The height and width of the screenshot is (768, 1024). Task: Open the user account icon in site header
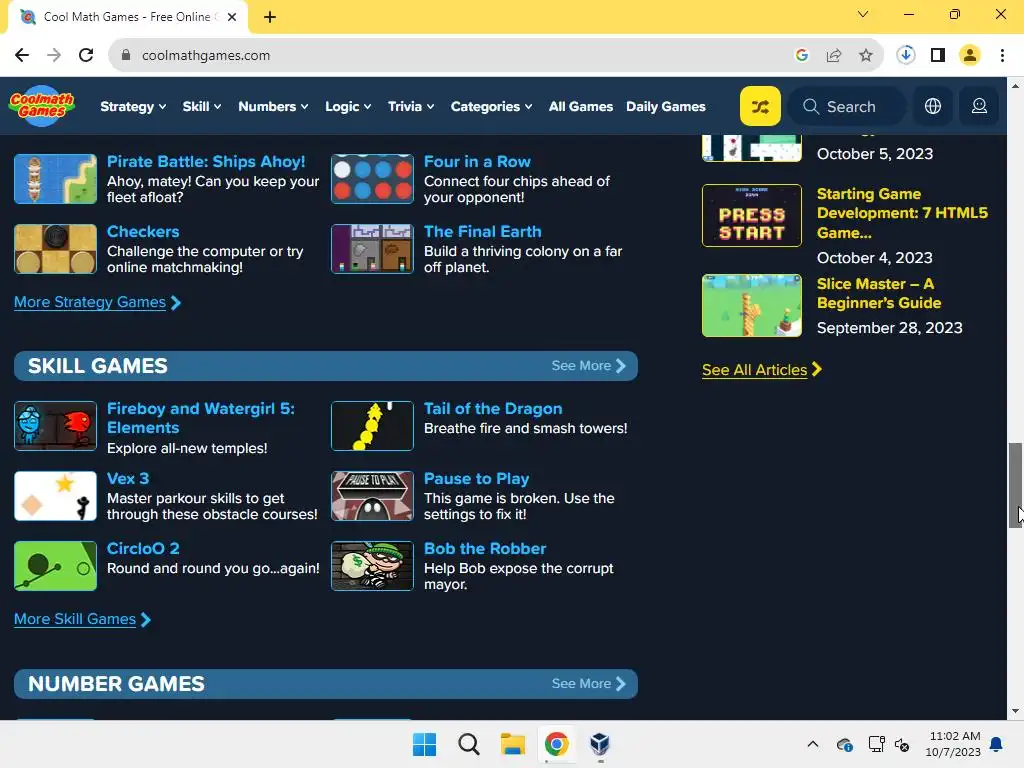click(979, 106)
